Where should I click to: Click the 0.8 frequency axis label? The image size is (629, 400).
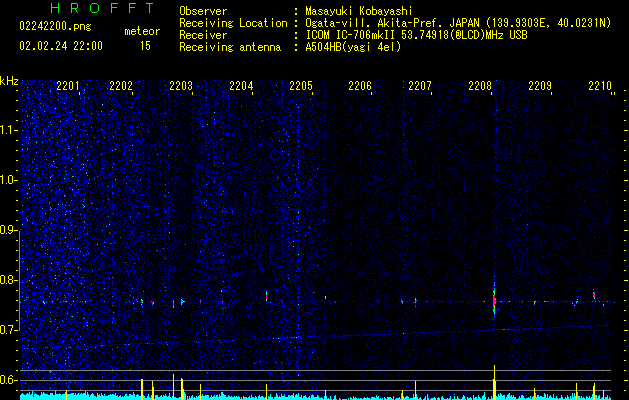click(9, 280)
